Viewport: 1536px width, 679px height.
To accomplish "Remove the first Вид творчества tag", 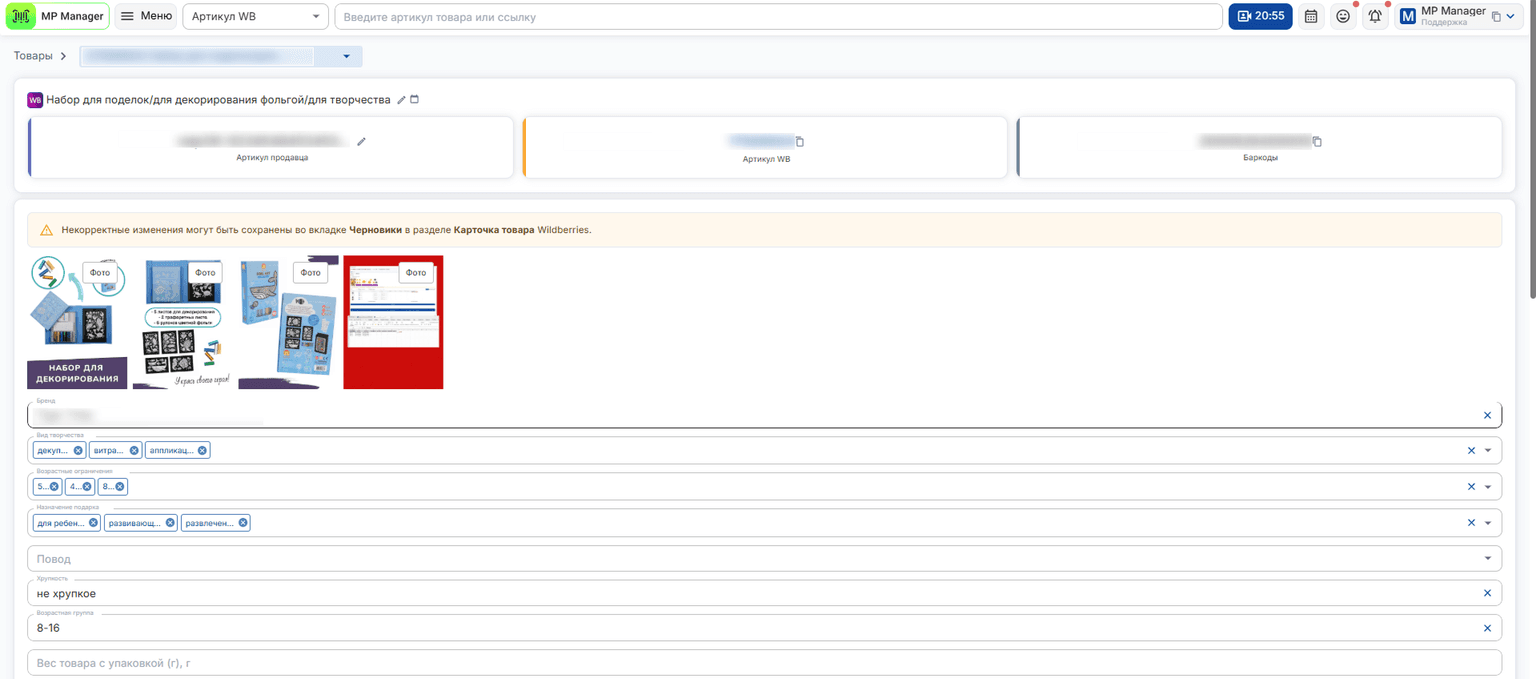I will point(78,451).
